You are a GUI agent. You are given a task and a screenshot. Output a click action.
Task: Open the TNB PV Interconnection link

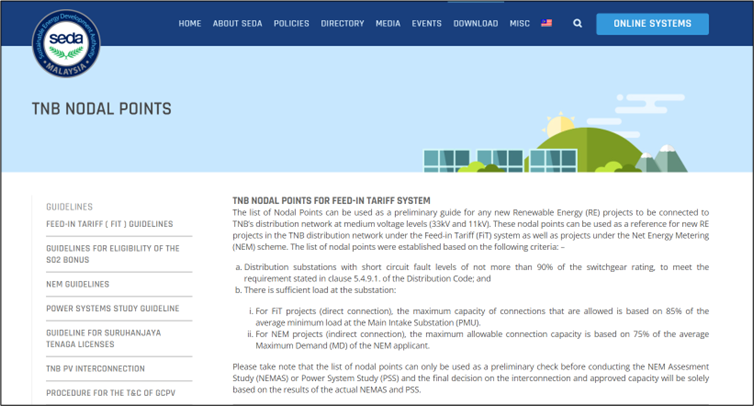click(96, 368)
